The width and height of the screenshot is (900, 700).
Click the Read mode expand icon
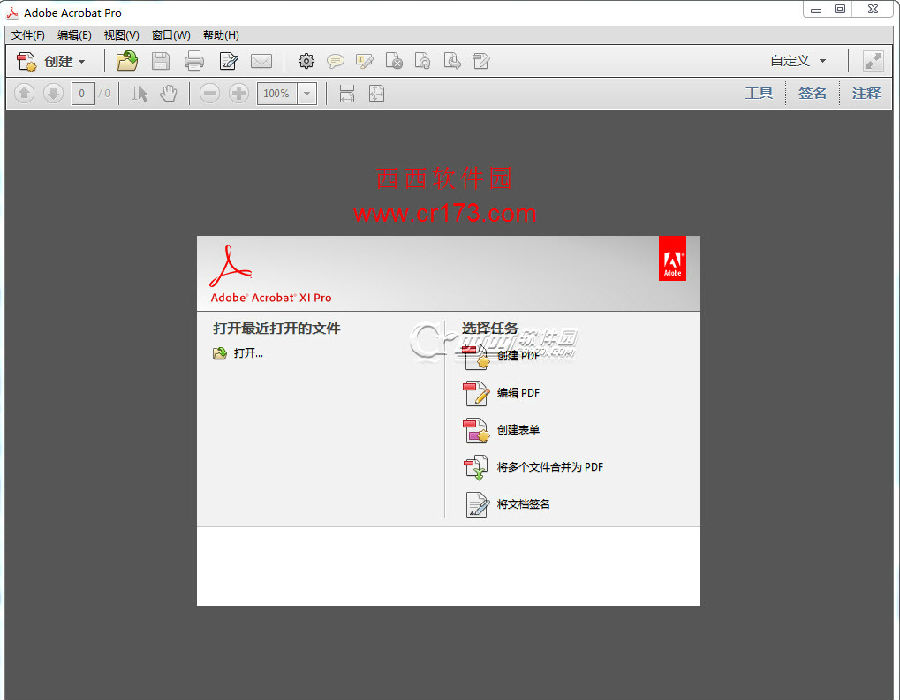tap(873, 61)
